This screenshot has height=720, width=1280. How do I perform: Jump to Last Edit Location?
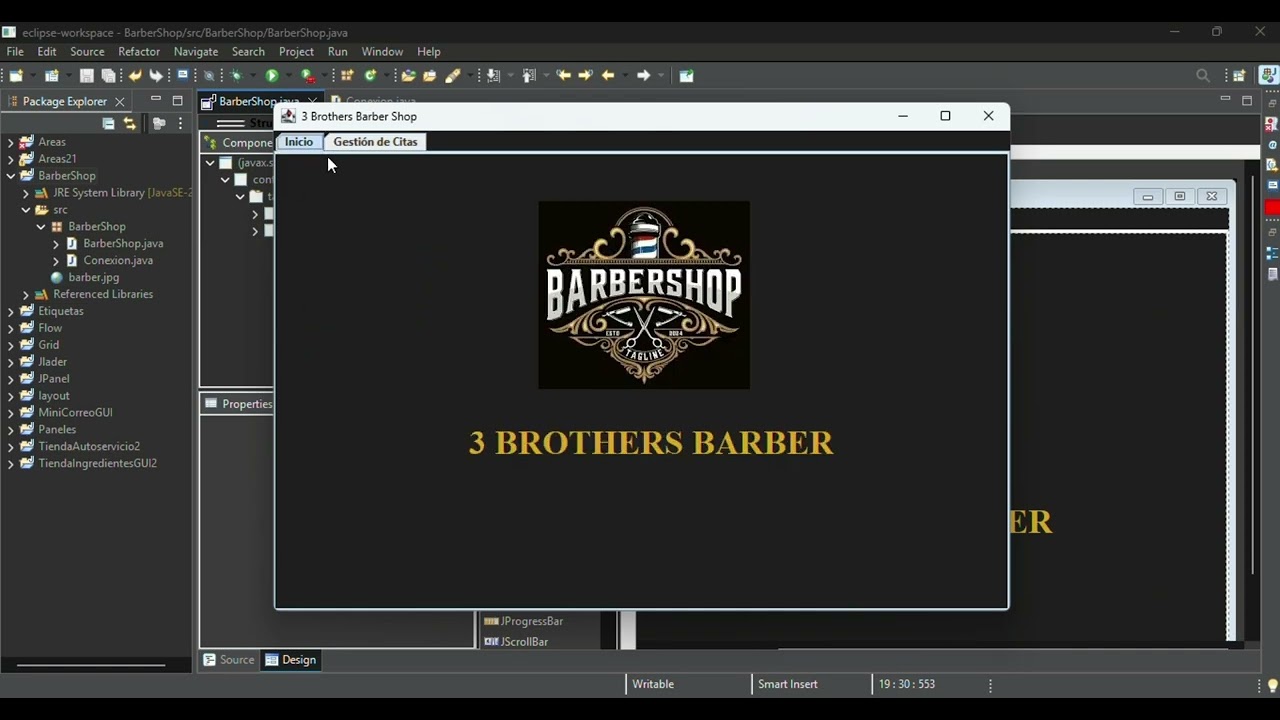[564, 75]
